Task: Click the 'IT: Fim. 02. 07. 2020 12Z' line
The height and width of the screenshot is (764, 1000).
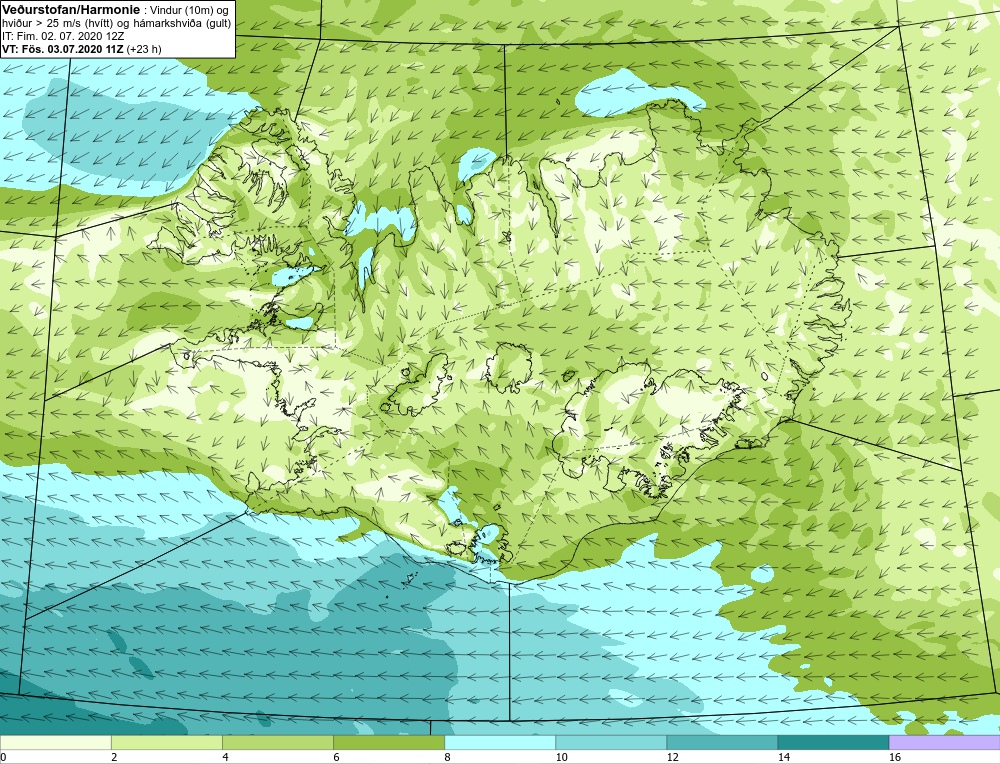Action: [62, 36]
